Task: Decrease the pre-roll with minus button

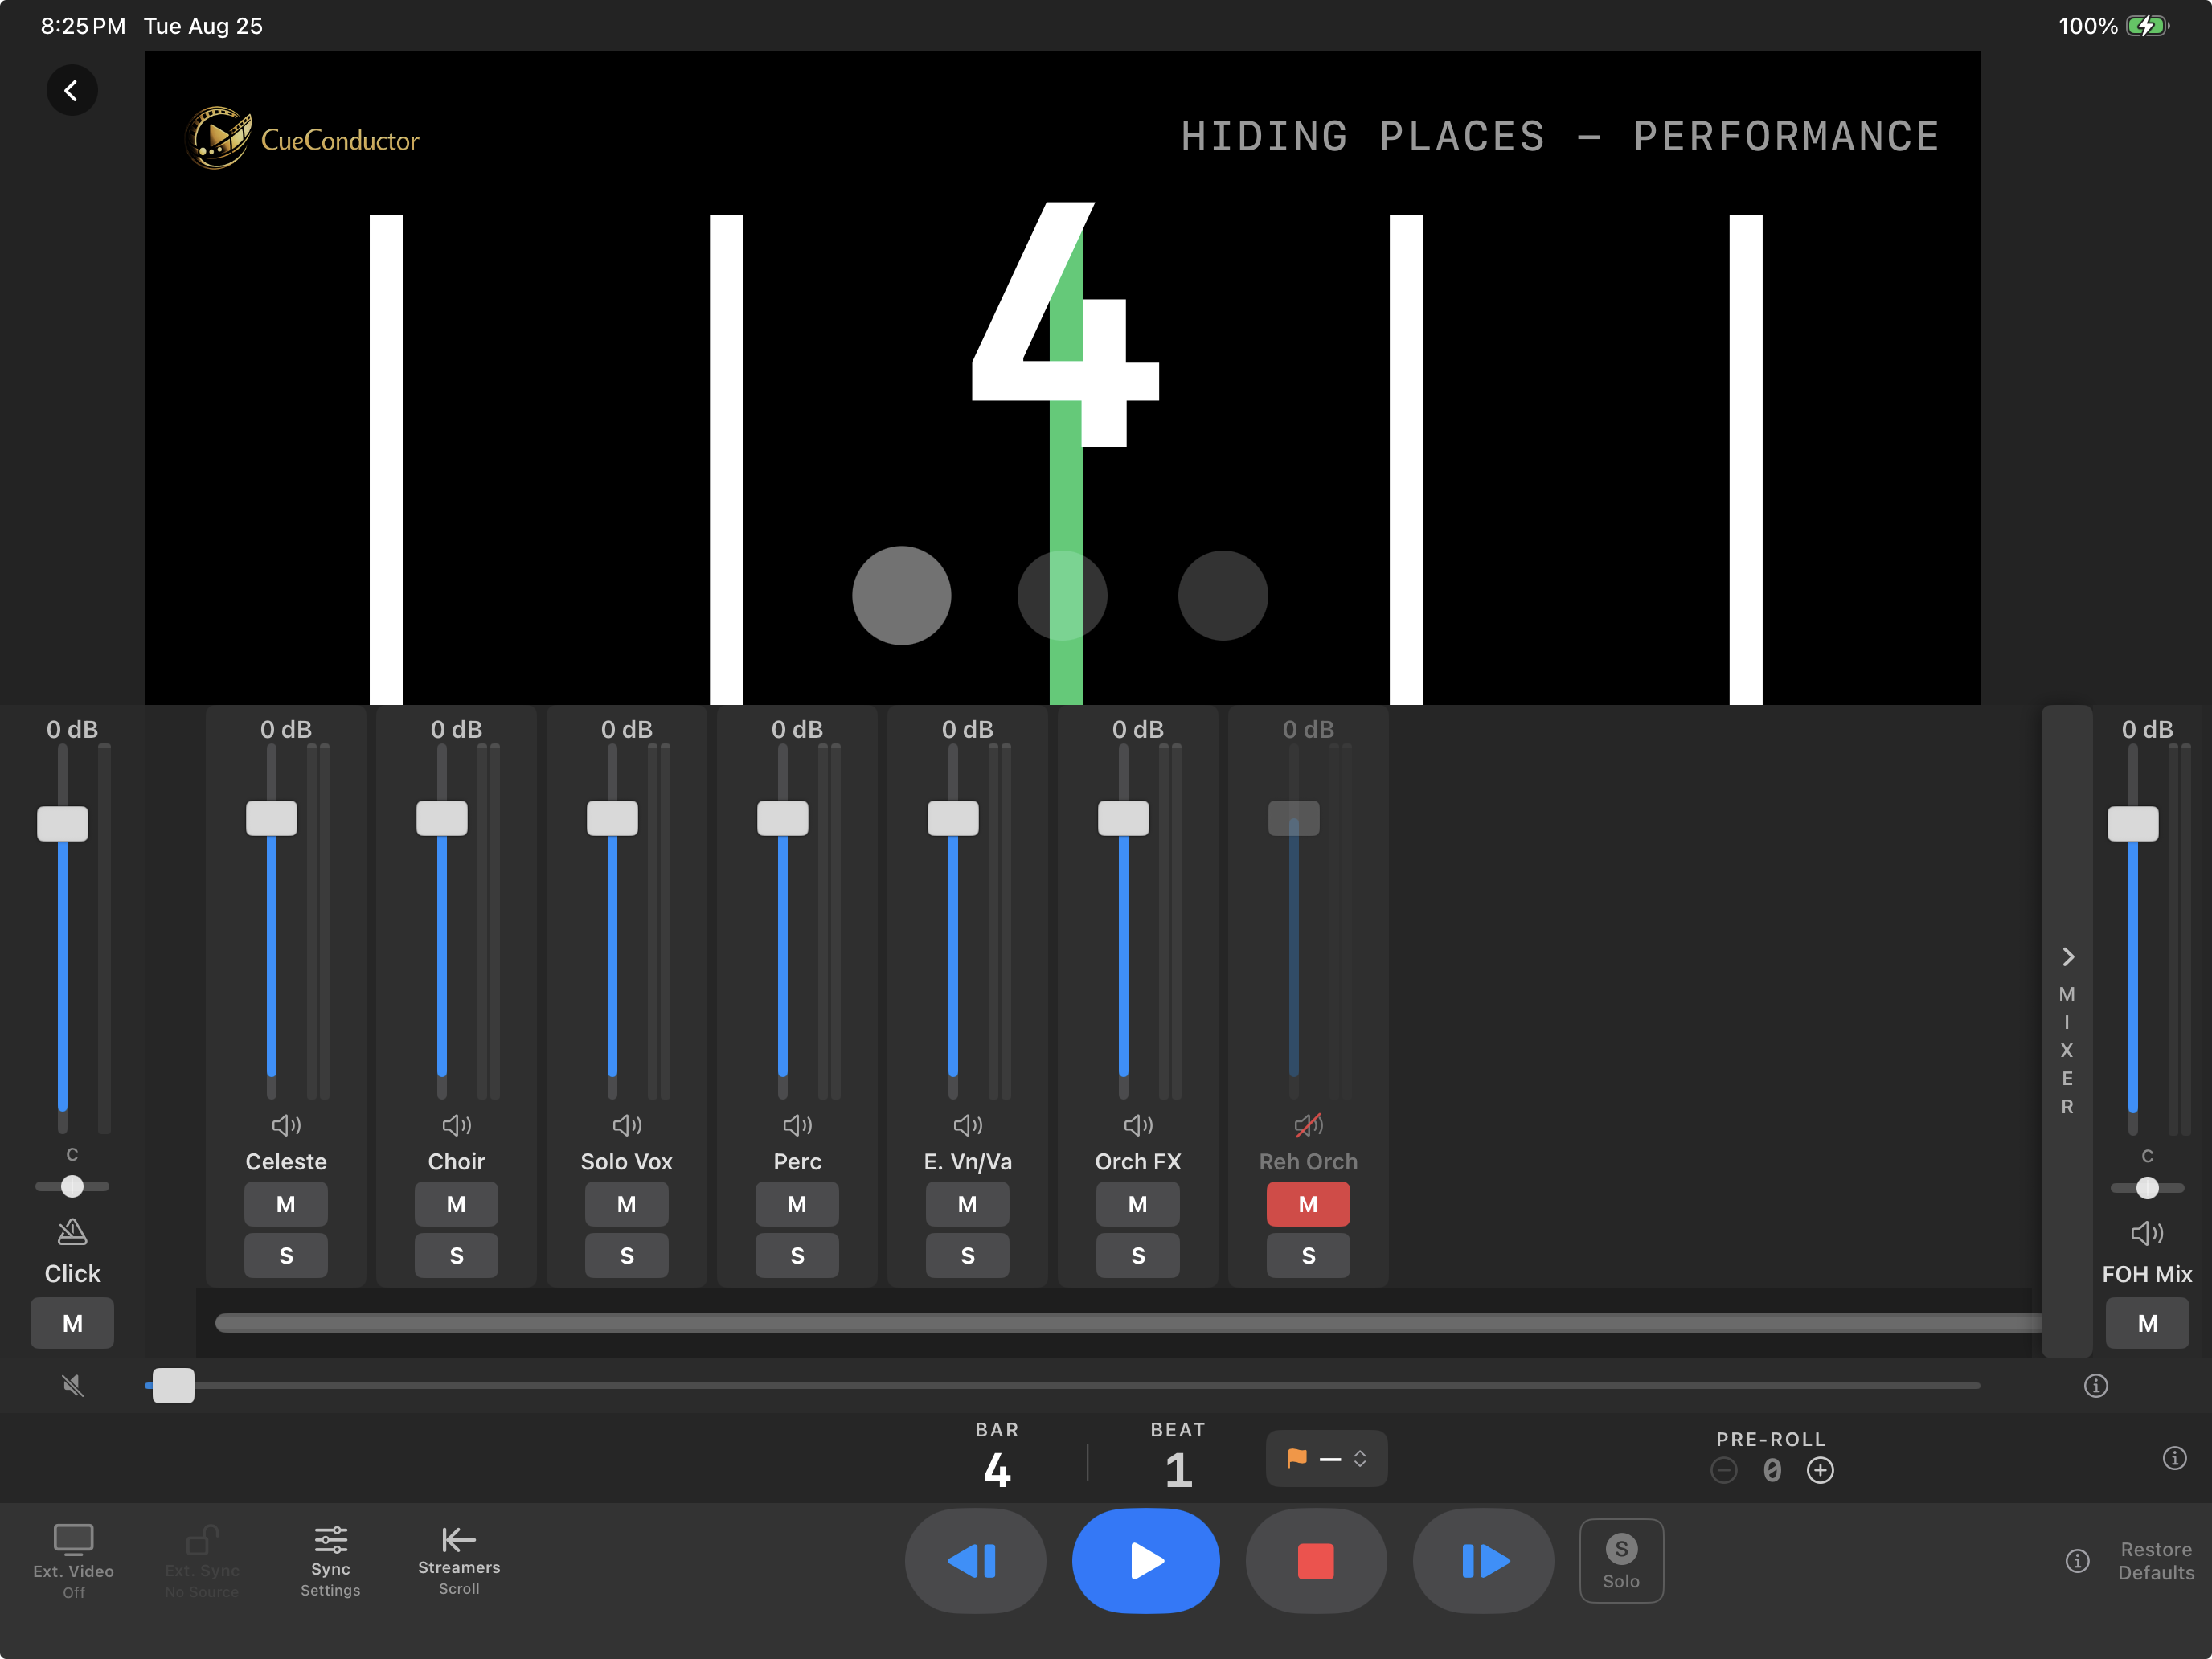Action: [x=1724, y=1470]
